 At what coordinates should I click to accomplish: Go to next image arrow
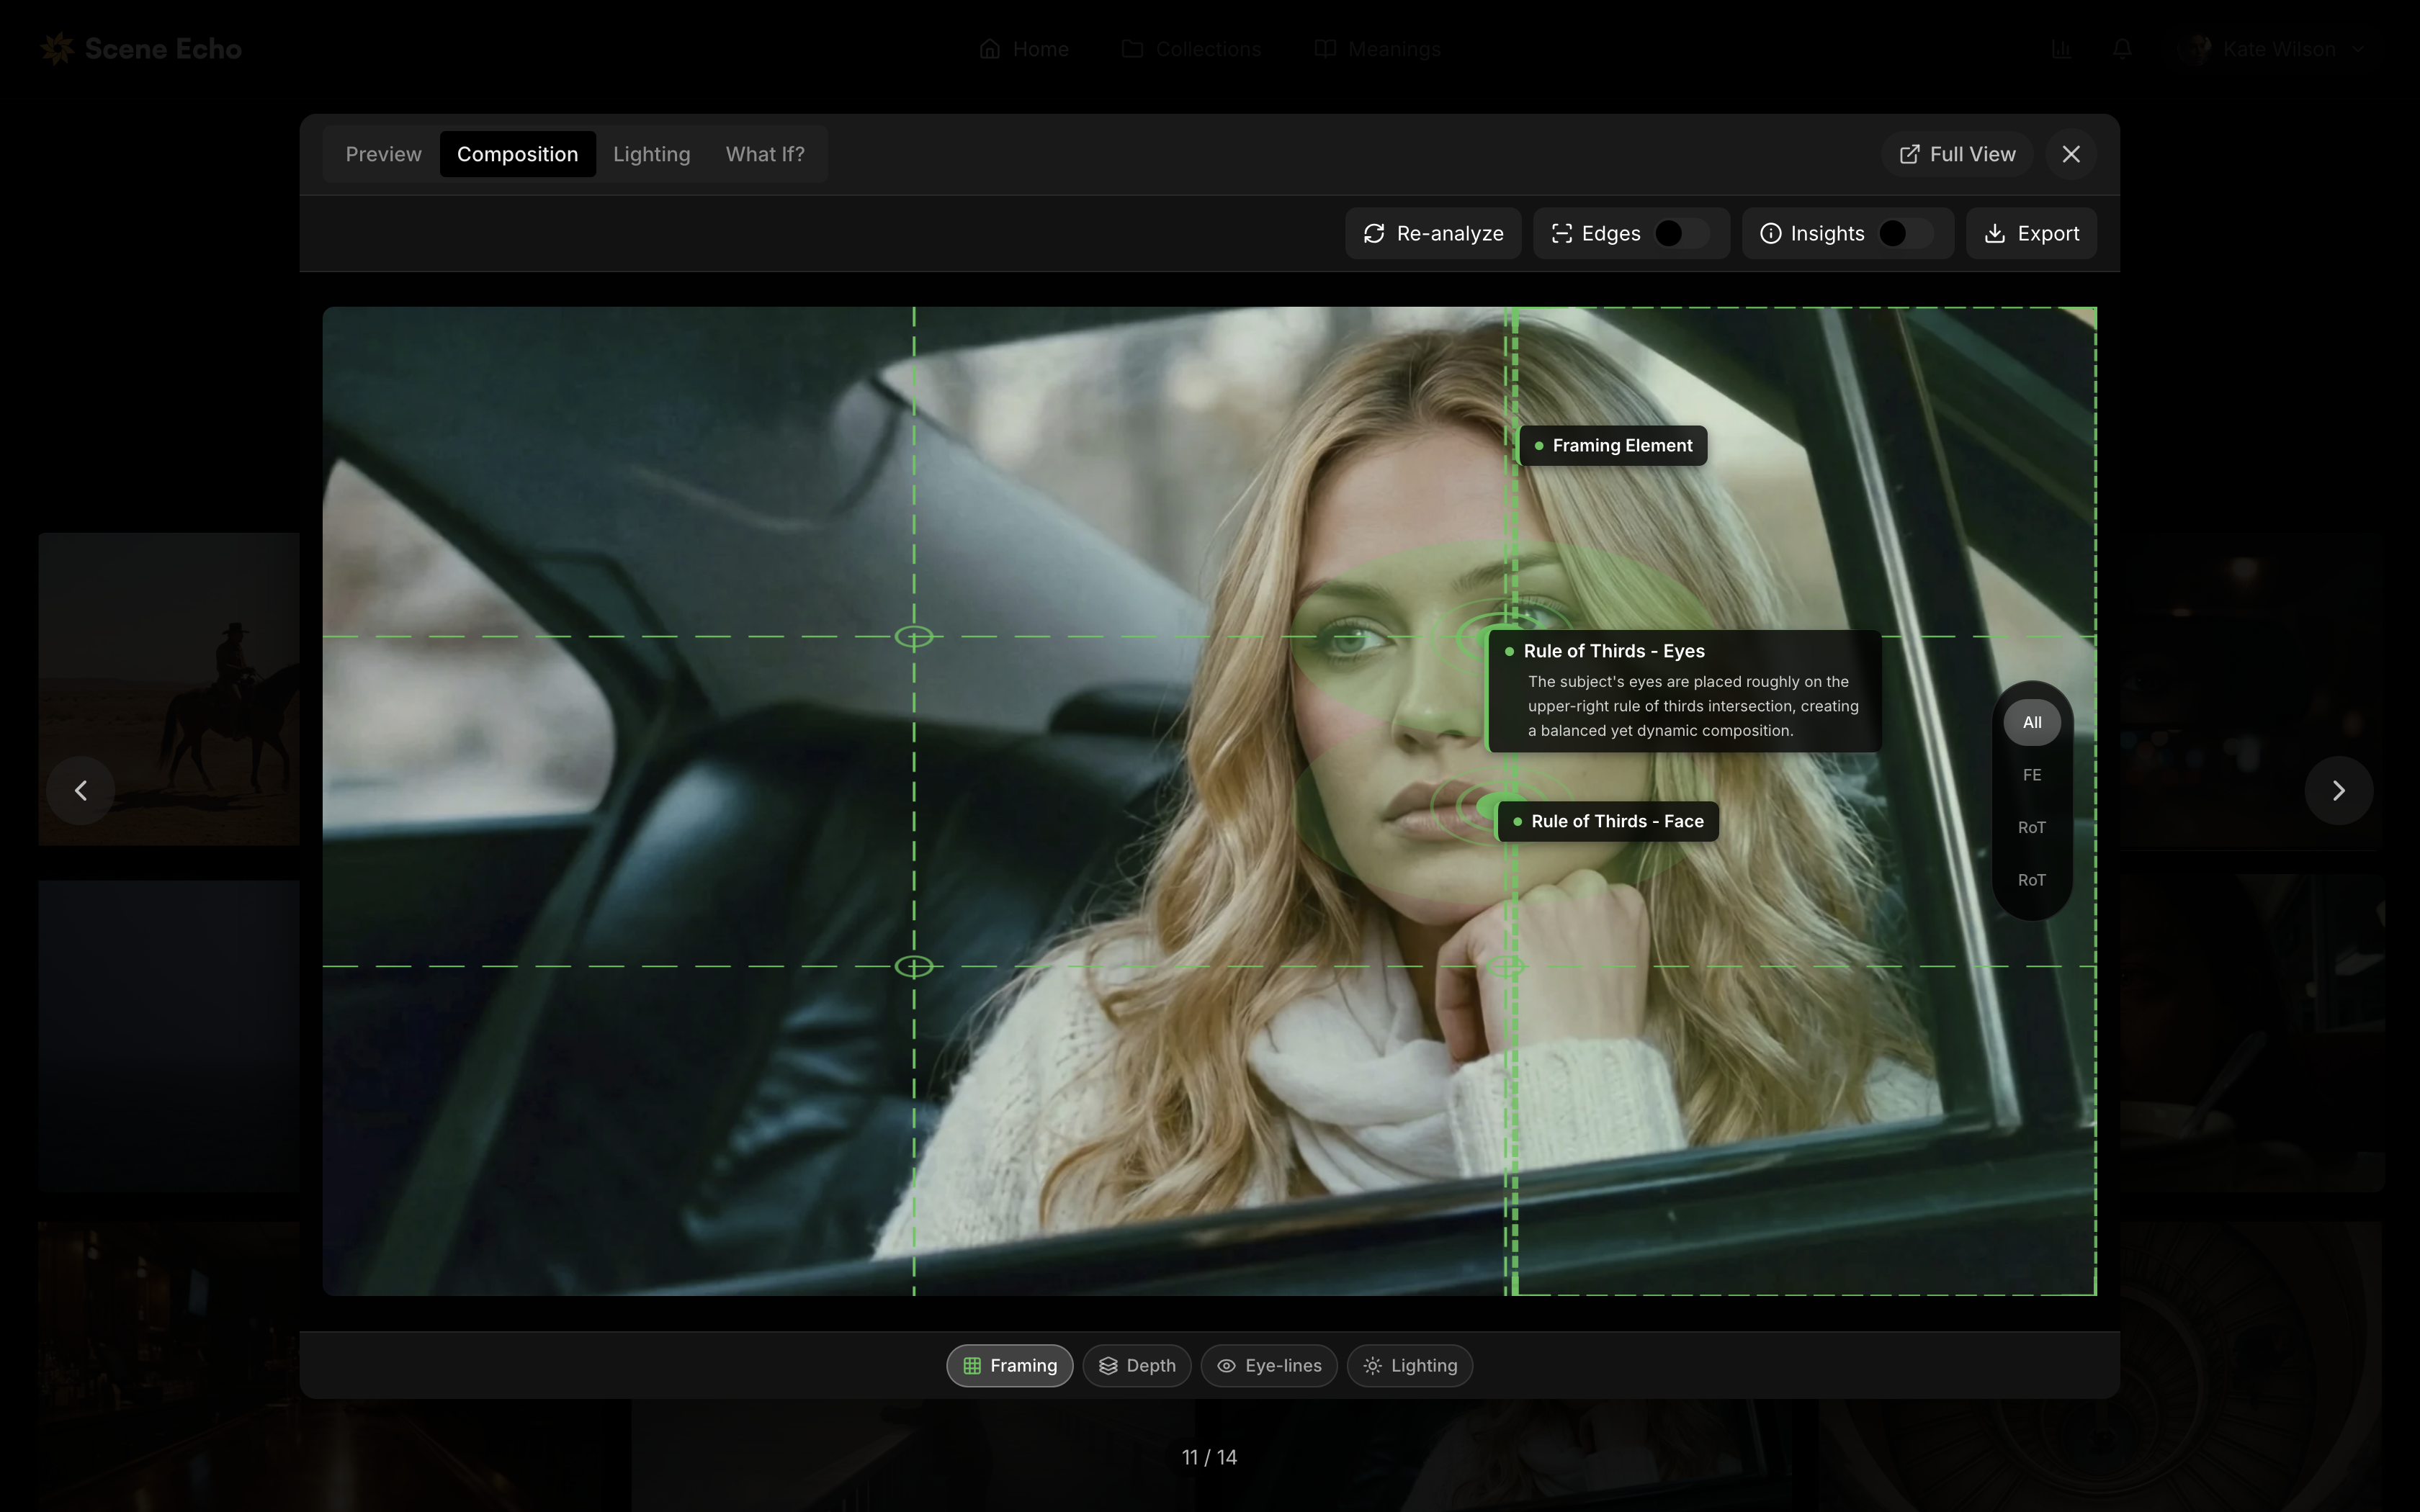click(x=2338, y=791)
